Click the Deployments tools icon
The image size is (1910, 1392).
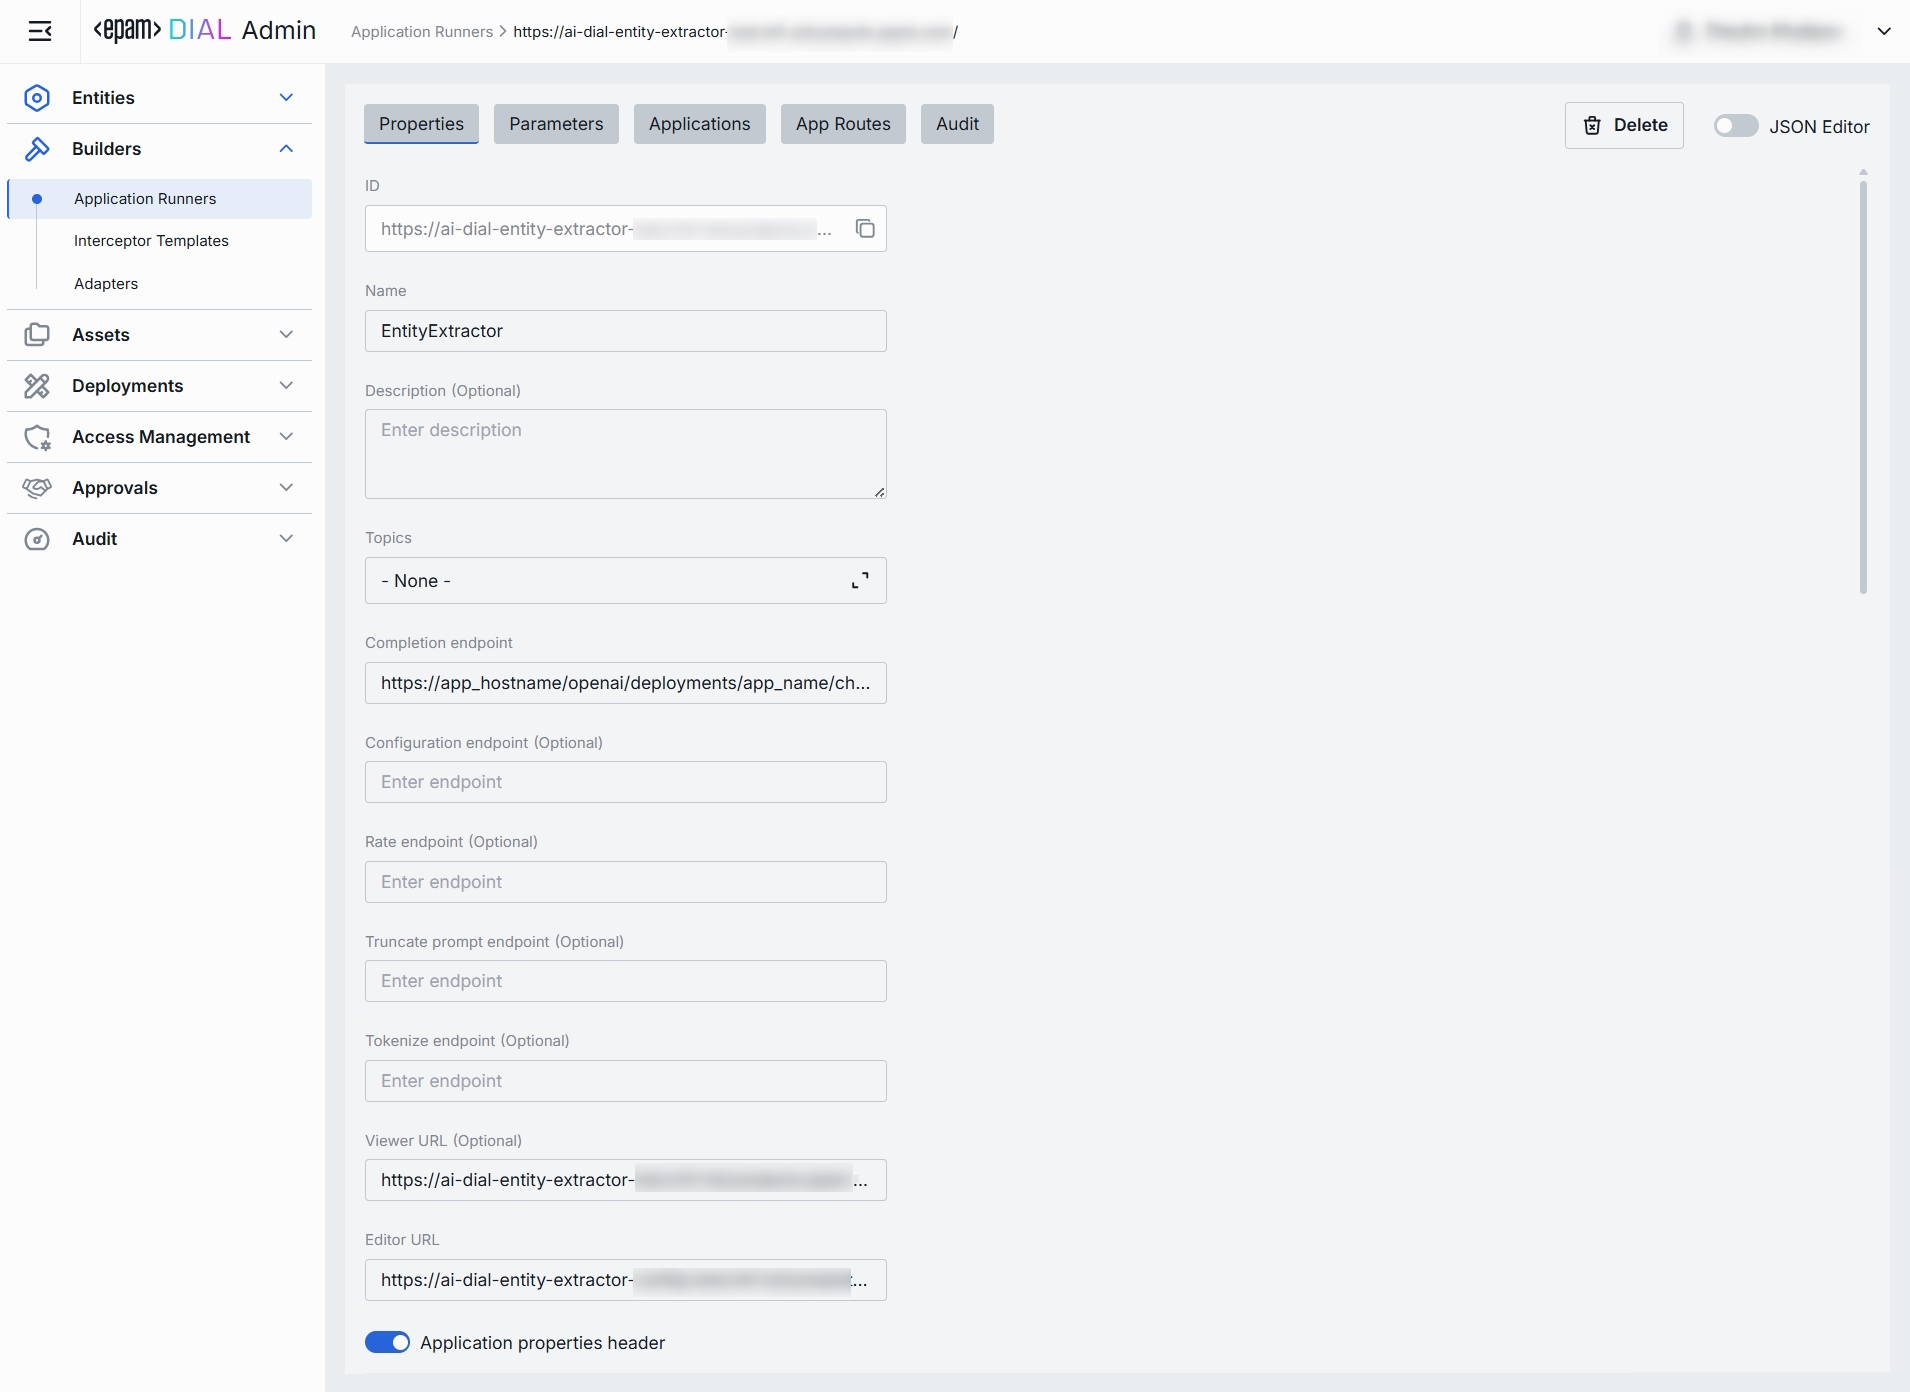click(37, 386)
